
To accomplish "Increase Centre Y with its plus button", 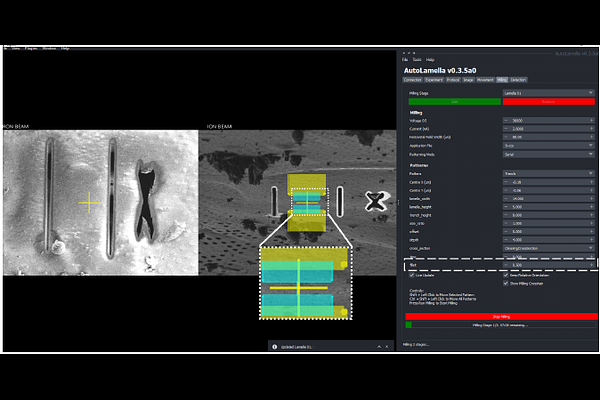I will click(x=591, y=190).
